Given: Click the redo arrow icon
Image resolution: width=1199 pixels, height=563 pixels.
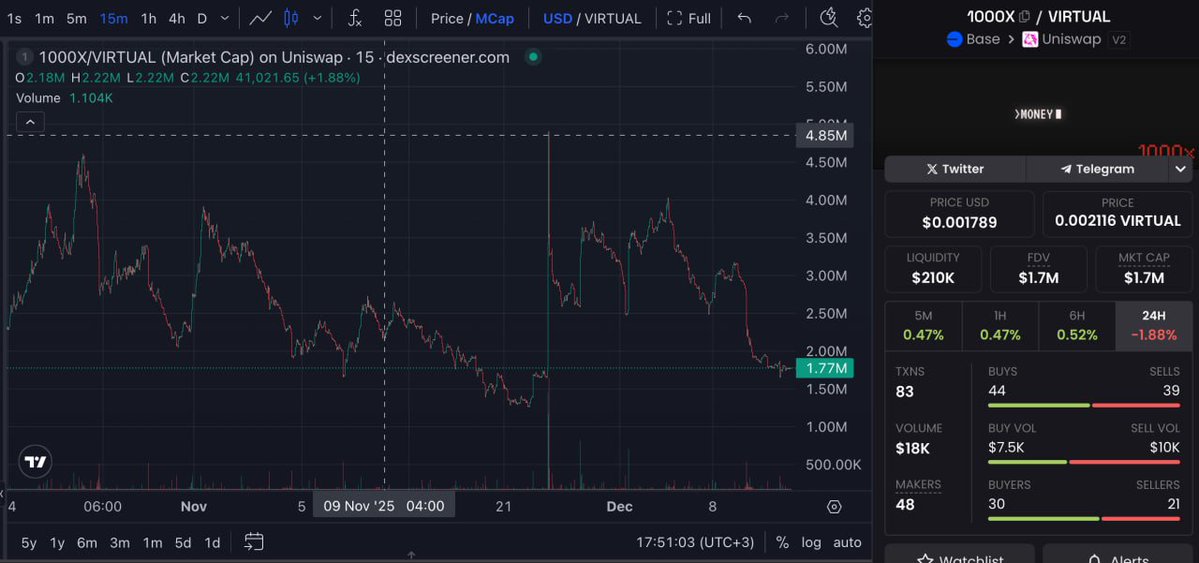Looking at the screenshot, I should tap(781, 18).
